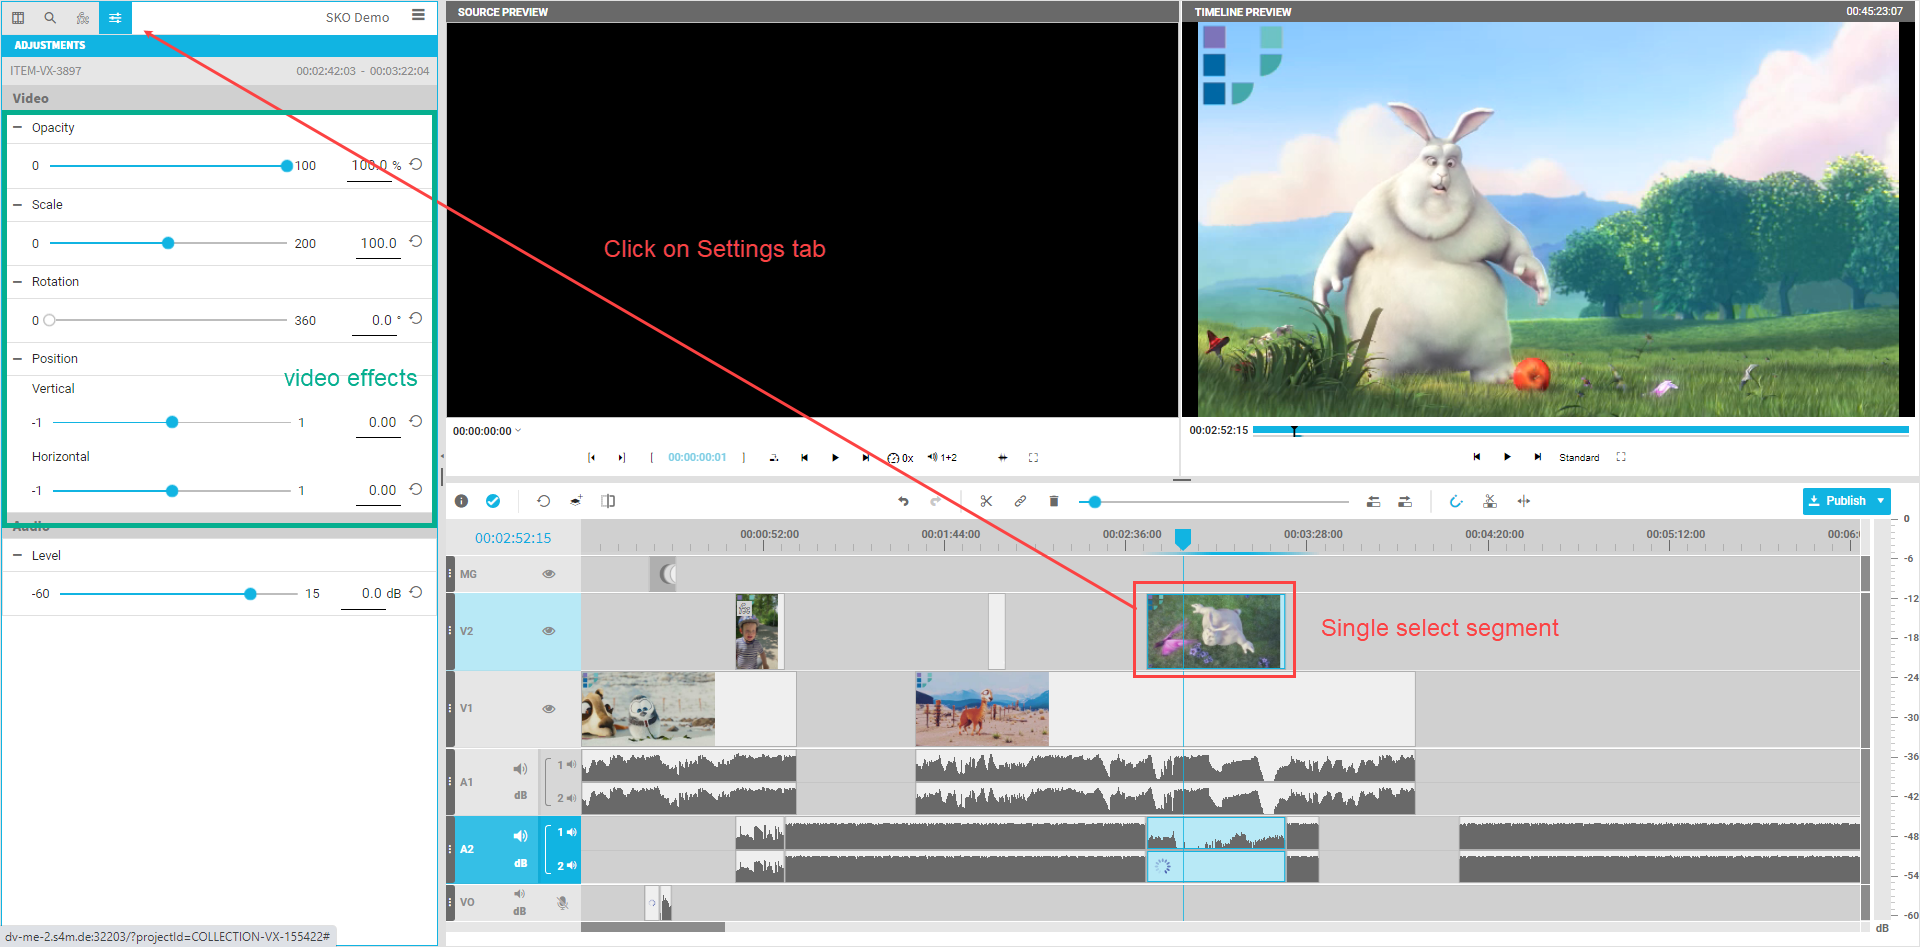This screenshot has height=947, width=1920.
Task: Click the trash delete icon in timeline toolbar
Action: [x=1053, y=501]
